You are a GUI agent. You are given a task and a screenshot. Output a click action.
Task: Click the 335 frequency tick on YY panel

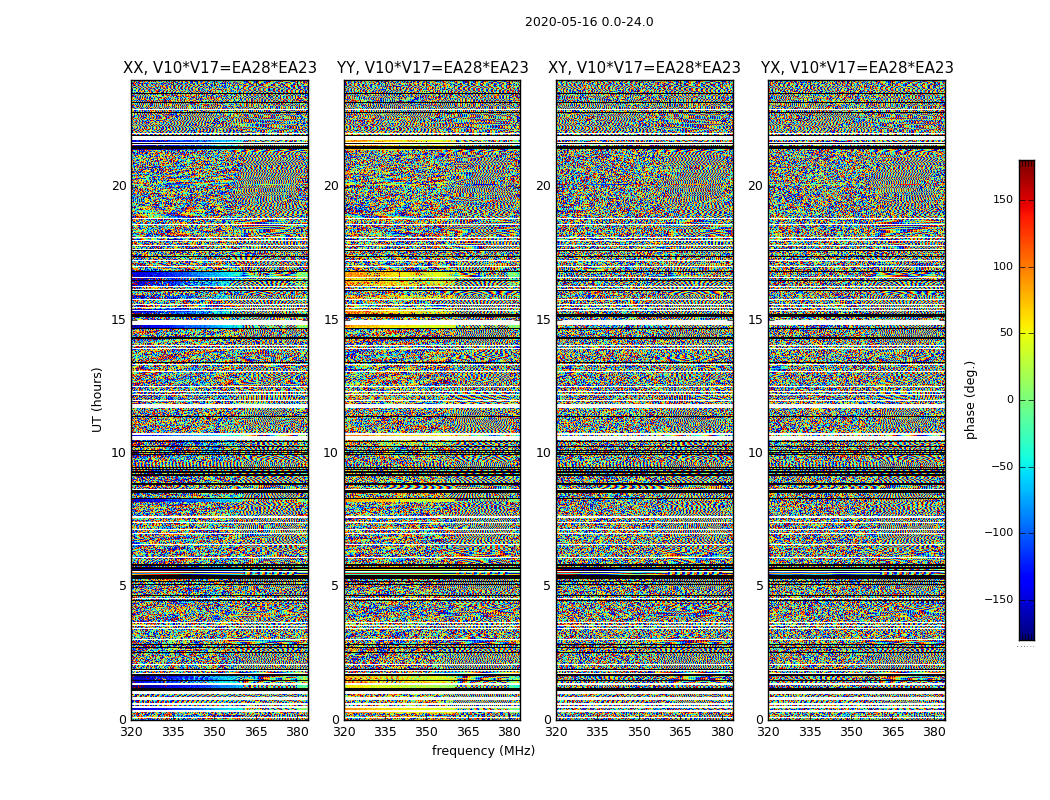[x=385, y=732]
